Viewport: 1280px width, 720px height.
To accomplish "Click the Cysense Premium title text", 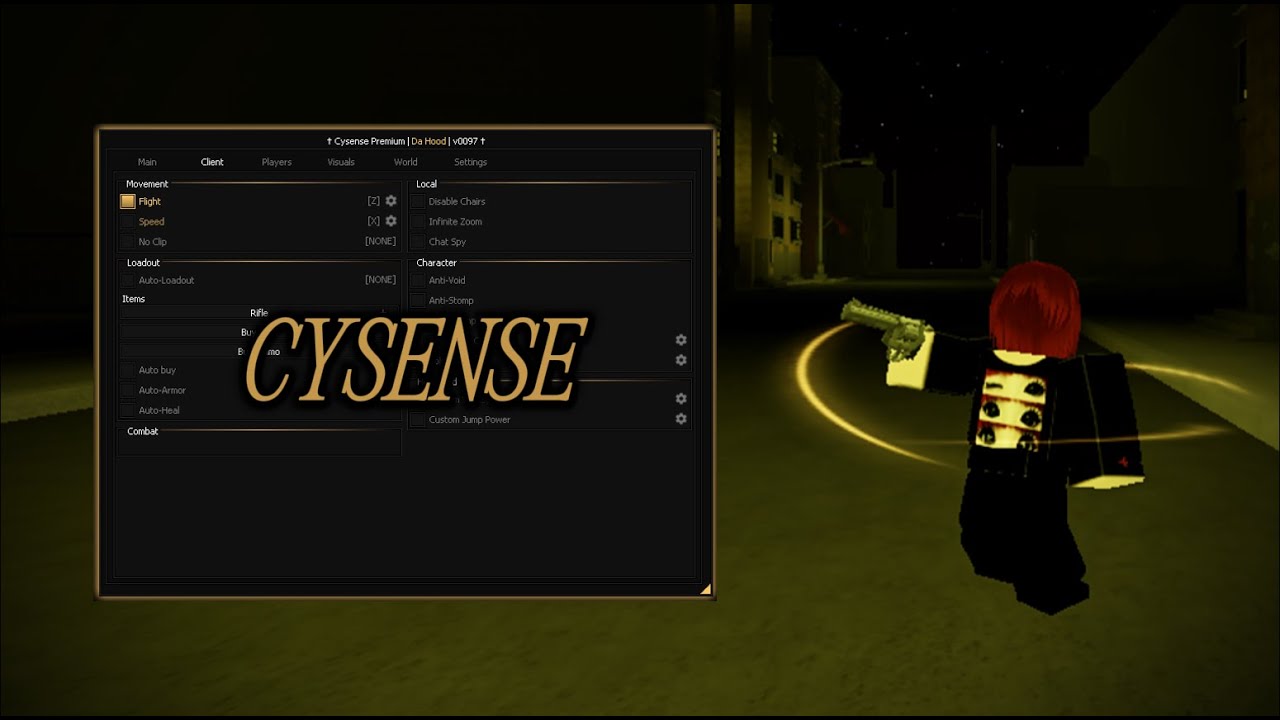I will pyautogui.click(x=370, y=141).
